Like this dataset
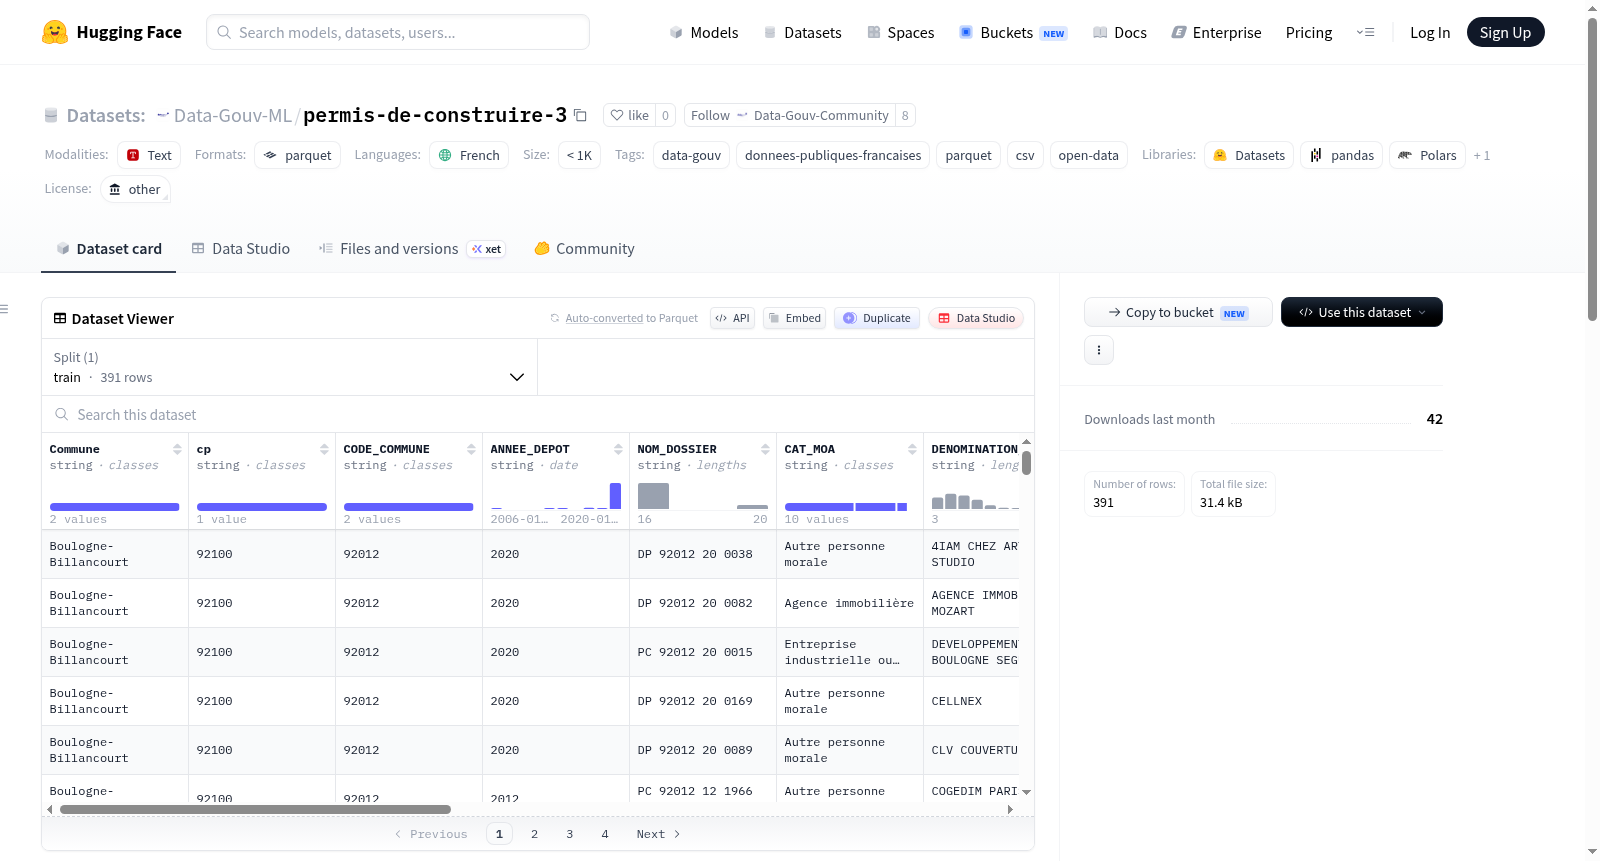The width and height of the screenshot is (1600, 861). click(630, 115)
